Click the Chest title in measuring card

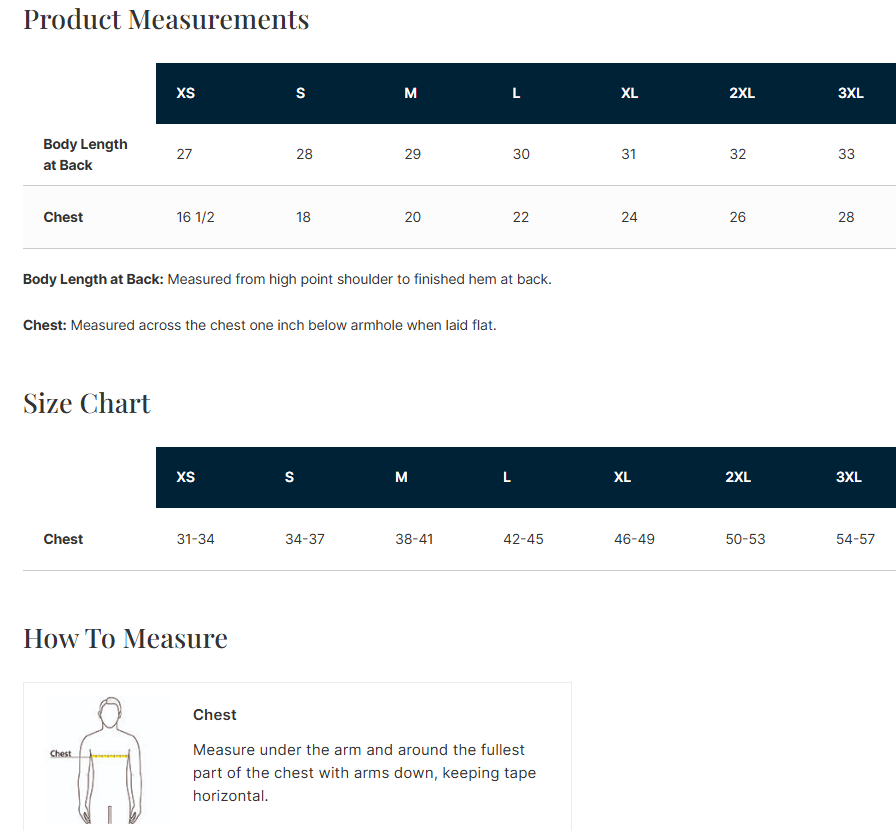[x=214, y=715]
